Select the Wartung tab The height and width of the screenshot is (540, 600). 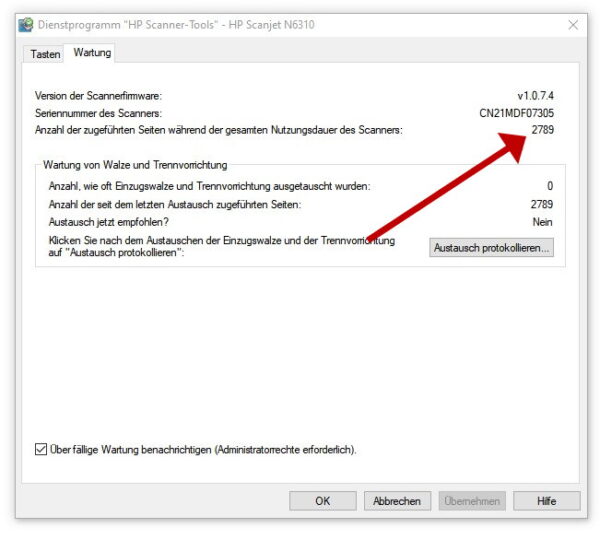[92, 53]
